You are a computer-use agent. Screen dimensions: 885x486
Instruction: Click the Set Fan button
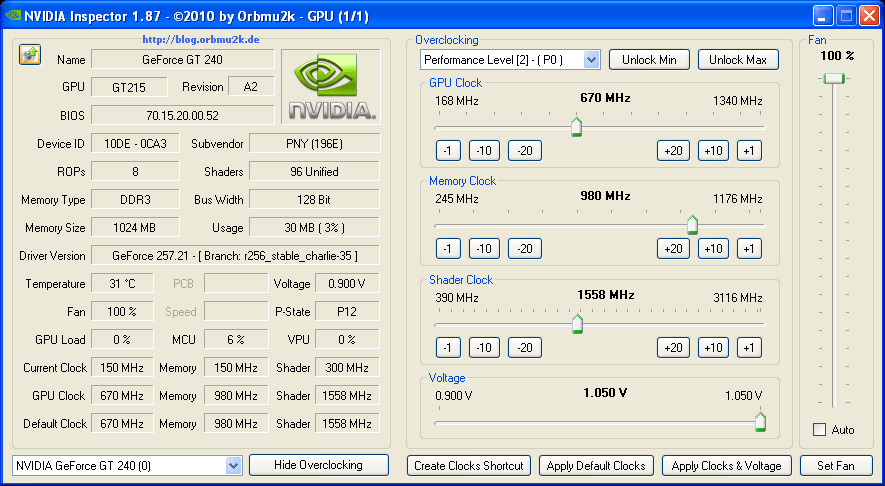[x=835, y=466]
